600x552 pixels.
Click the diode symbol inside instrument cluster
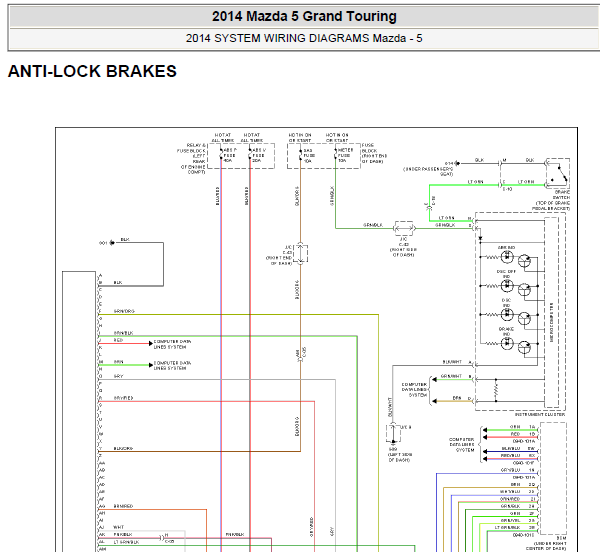[480, 239]
